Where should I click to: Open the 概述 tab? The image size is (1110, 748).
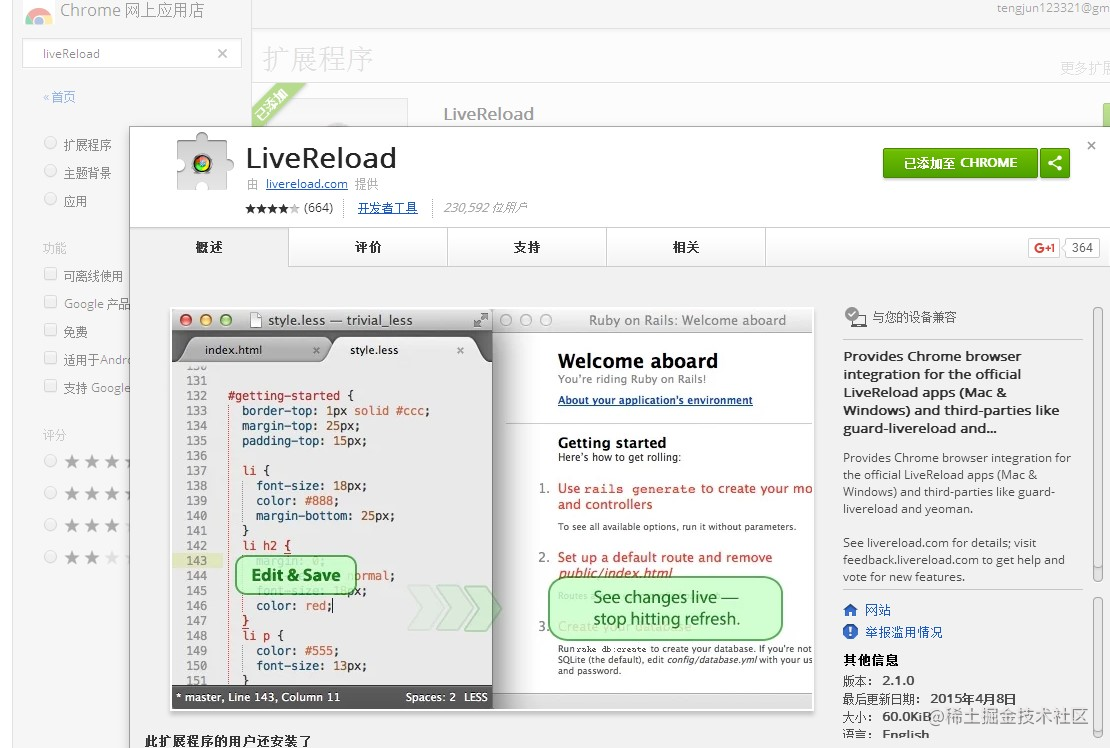click(x=209, y=247)
